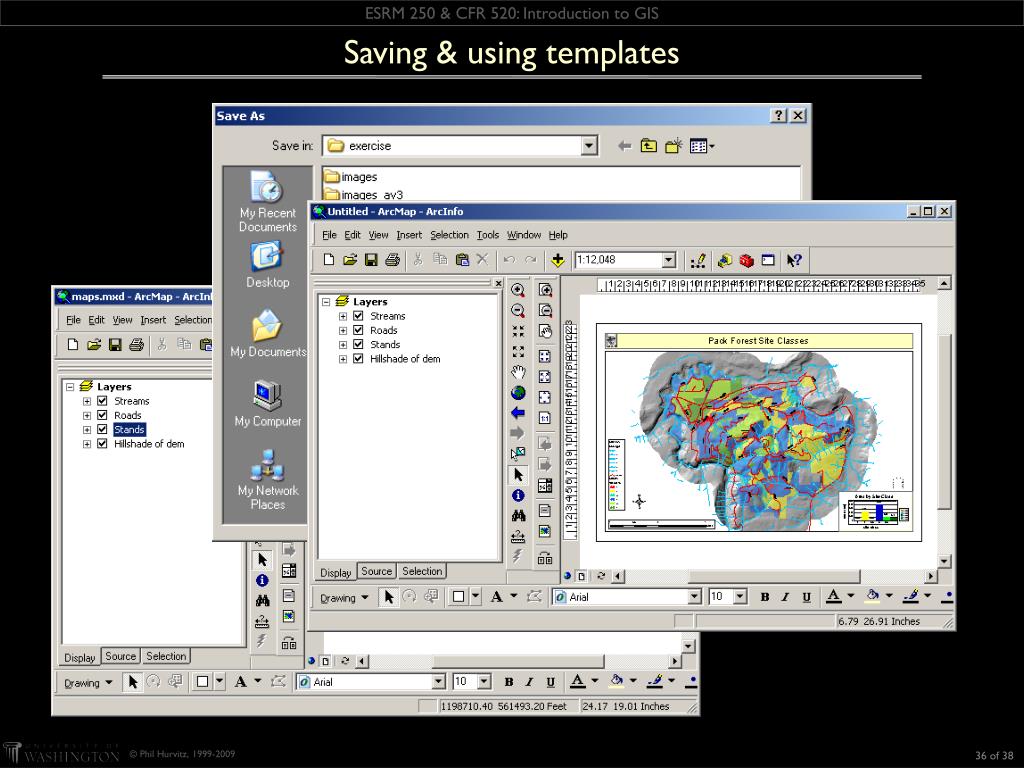Expand Roads layer in maps.mxd tree
This screenshot has height=768, width=1024.
(x=87, y=415)
